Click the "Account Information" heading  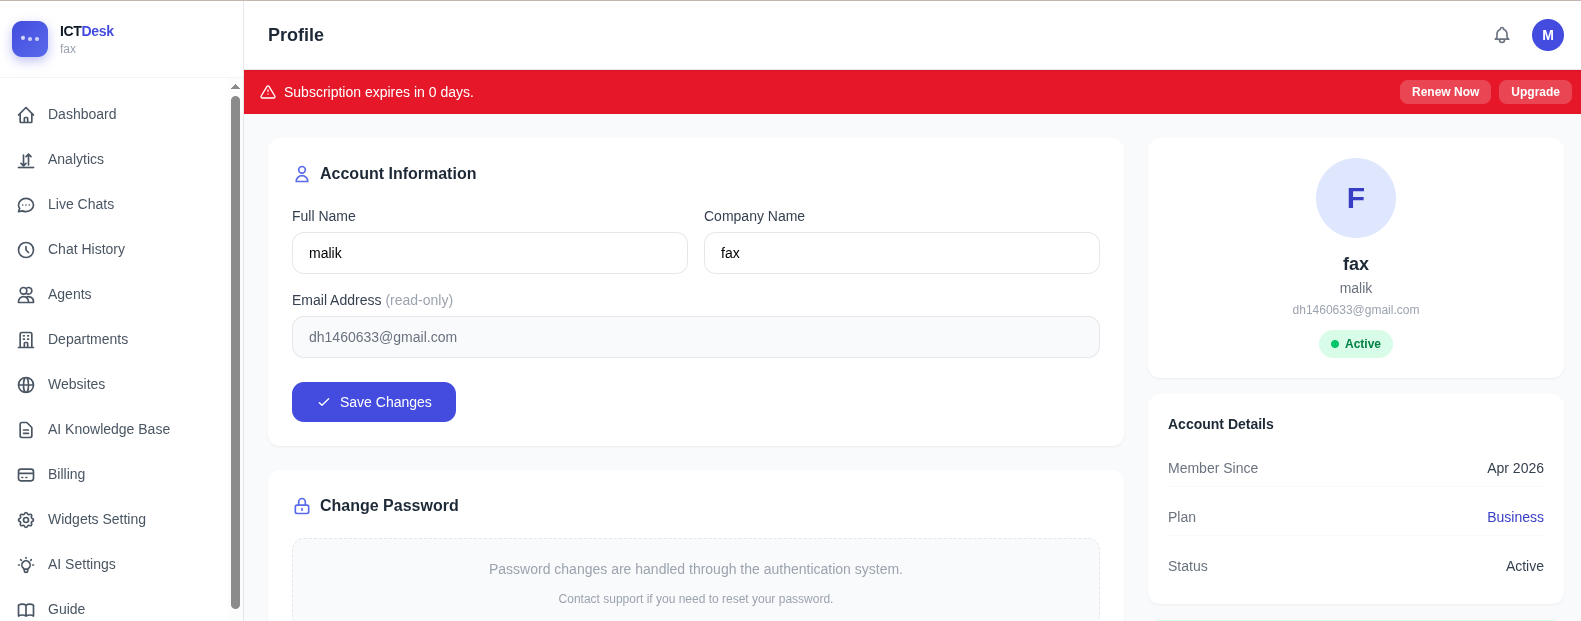coord(398,174)
